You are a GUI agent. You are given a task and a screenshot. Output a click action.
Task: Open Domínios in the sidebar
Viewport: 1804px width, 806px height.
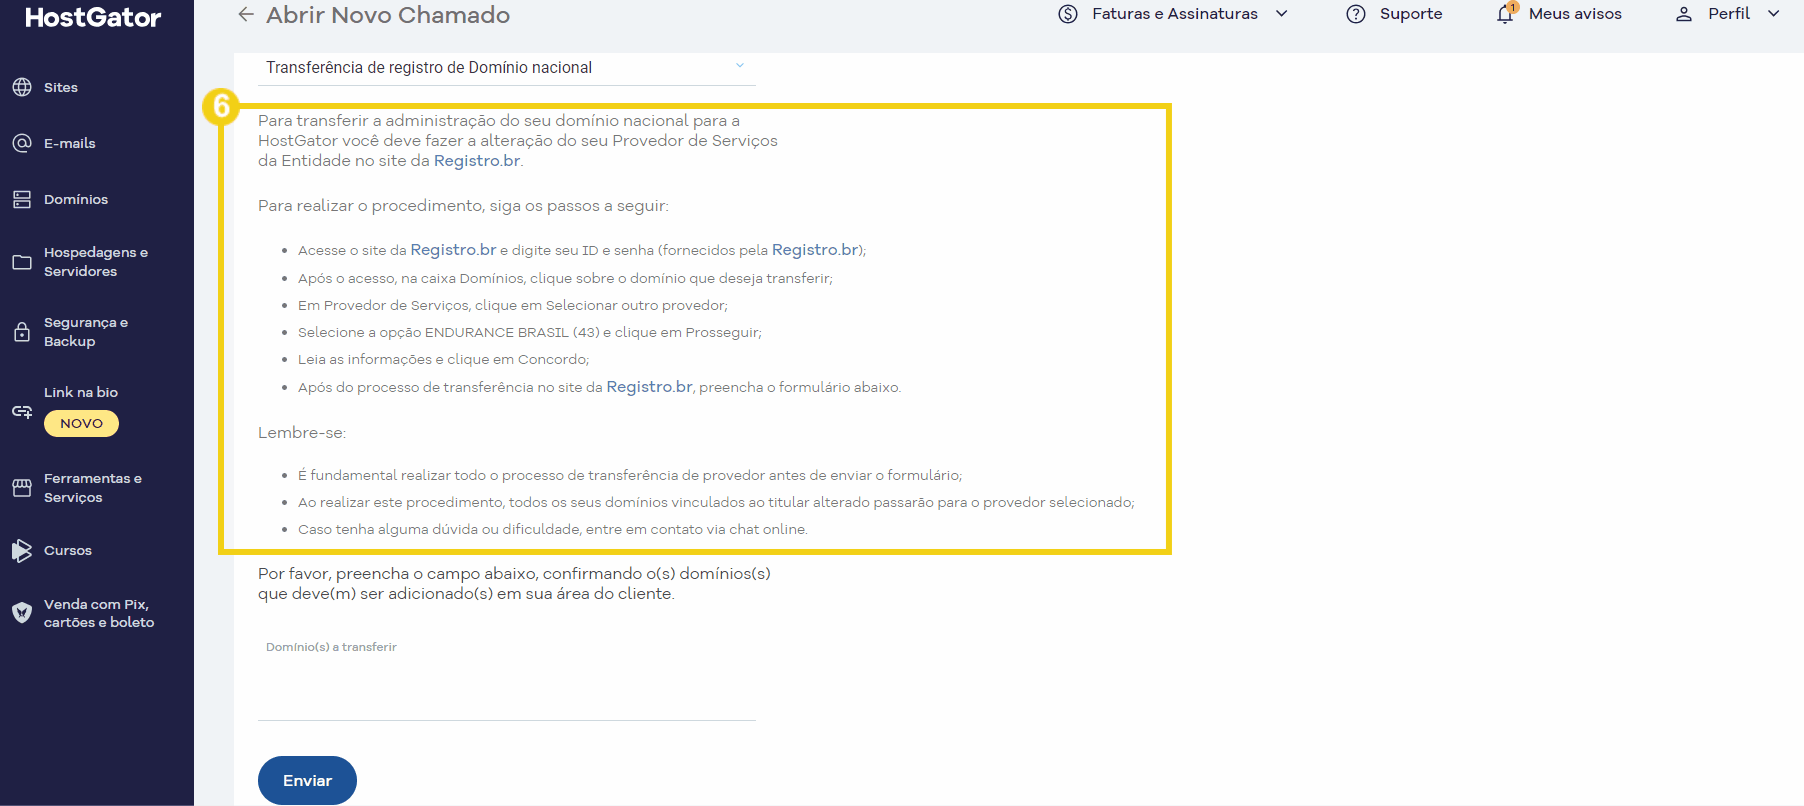point(76,199)
